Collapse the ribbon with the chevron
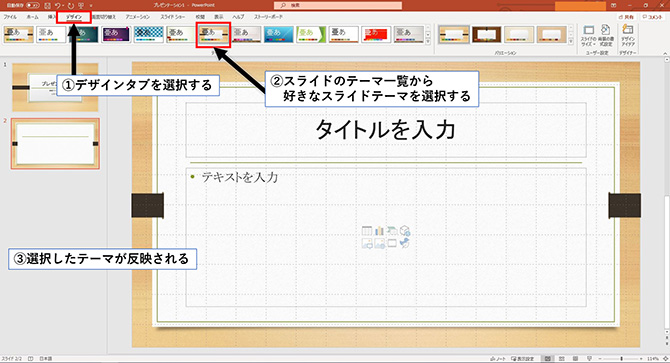Image resolution: width=670 pixels, height=363 pixels. 665,53
